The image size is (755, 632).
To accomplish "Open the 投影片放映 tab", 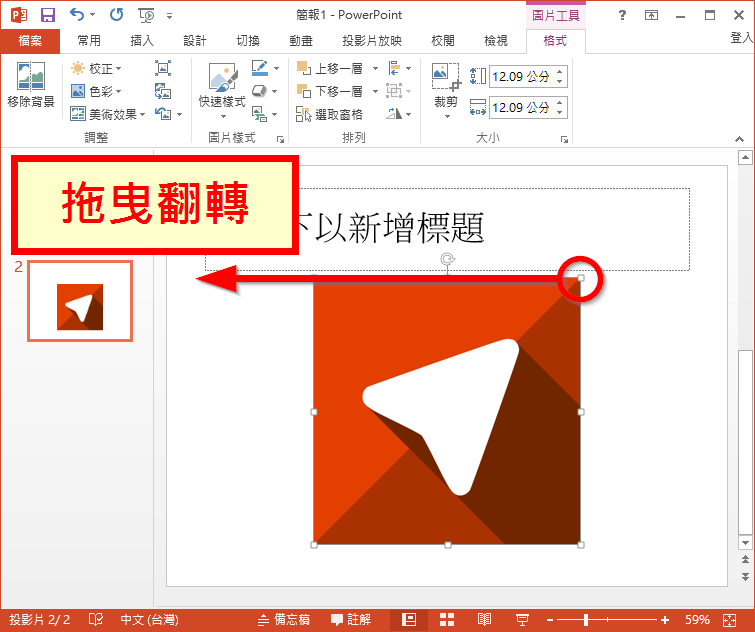I will tap(372, 41).
